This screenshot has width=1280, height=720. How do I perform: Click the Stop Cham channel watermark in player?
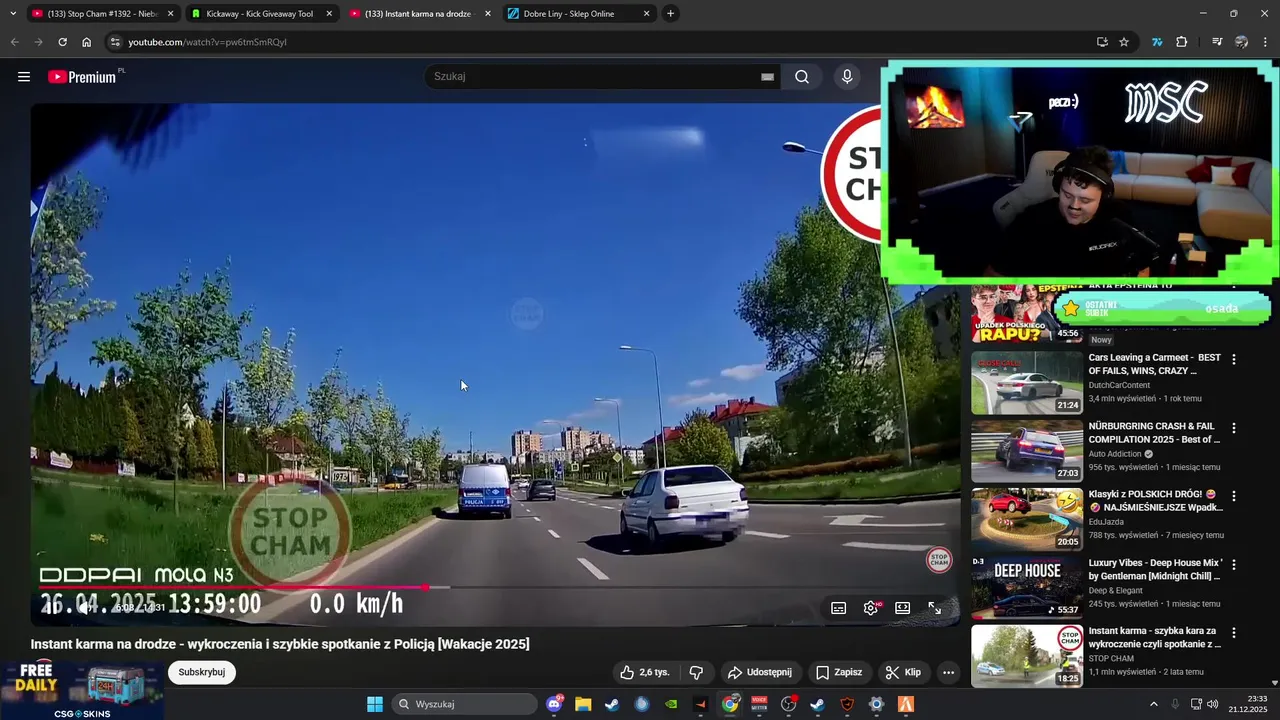click(938, 561)
